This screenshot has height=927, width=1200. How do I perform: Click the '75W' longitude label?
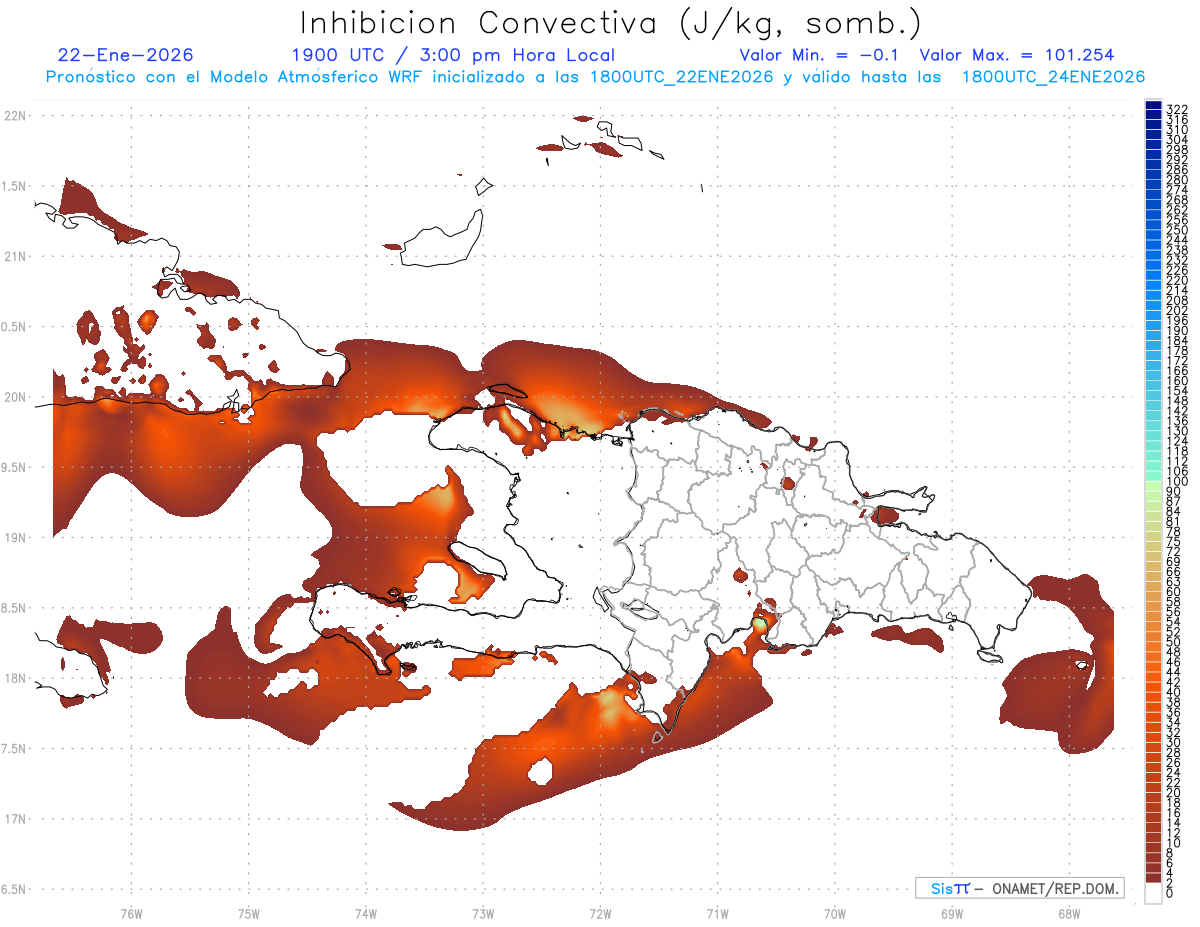248,913
